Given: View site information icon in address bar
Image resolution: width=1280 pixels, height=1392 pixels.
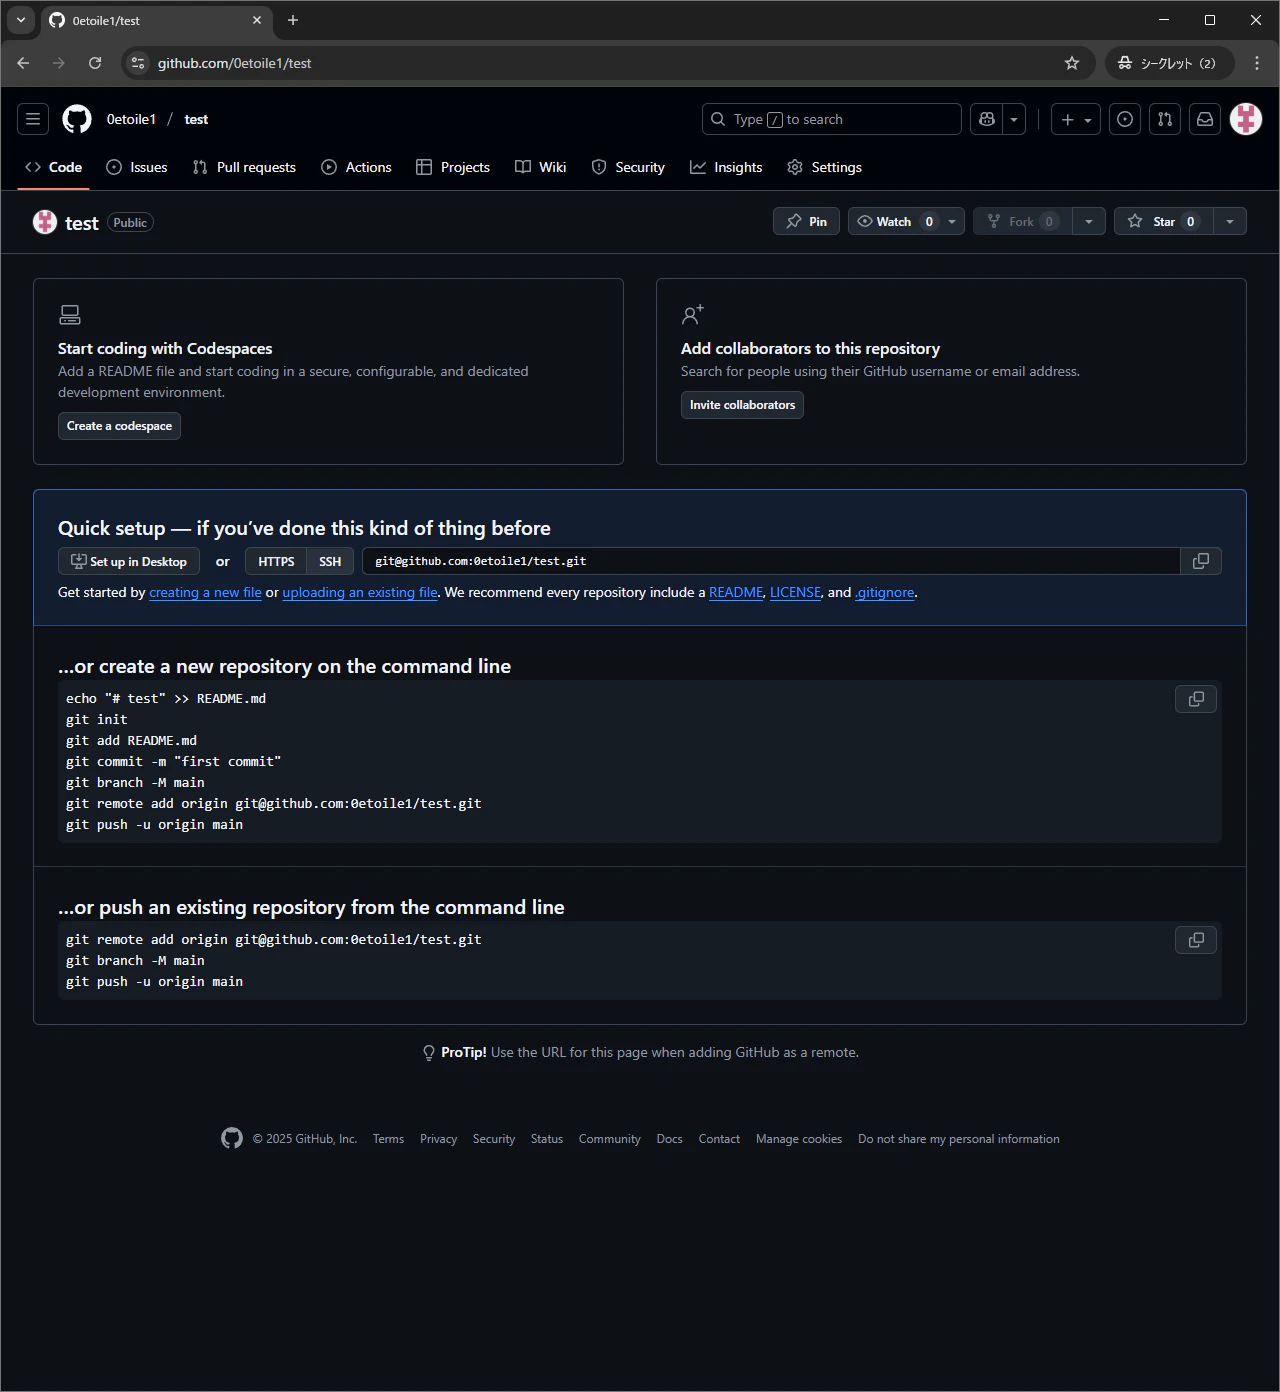Looking at the screenshot, I should [138, 63].
